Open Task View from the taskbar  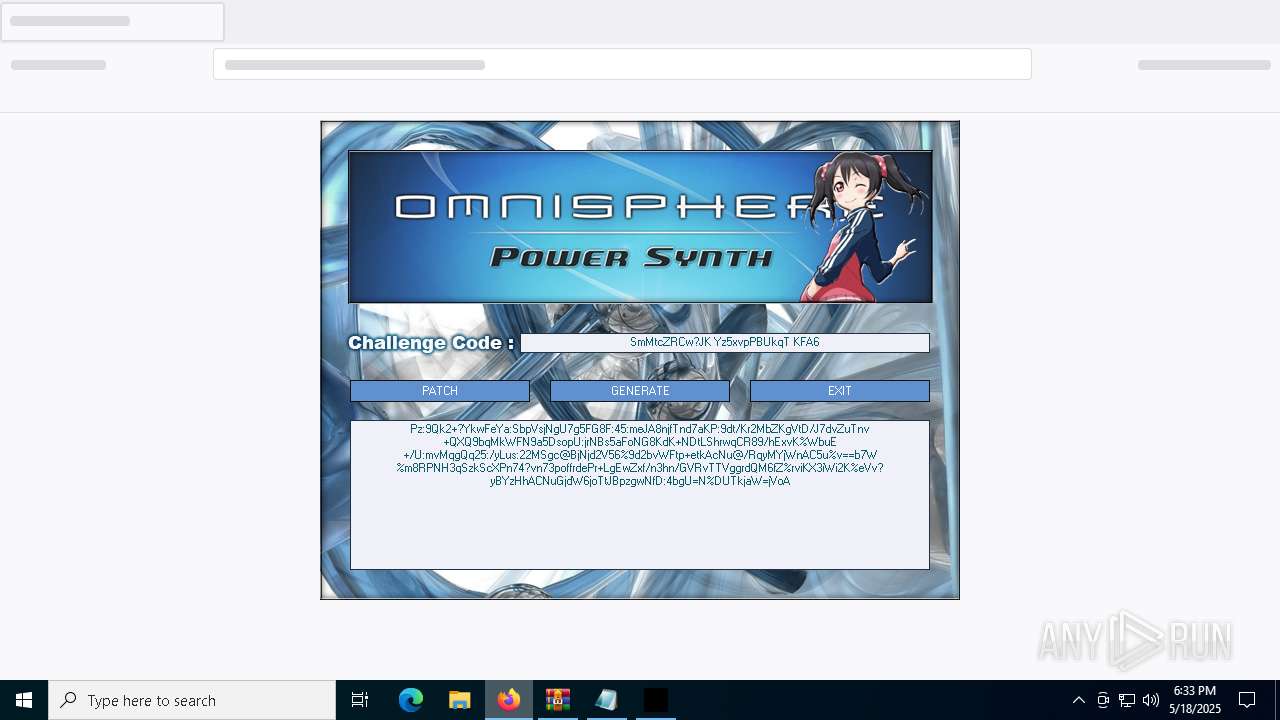point(360,700)
